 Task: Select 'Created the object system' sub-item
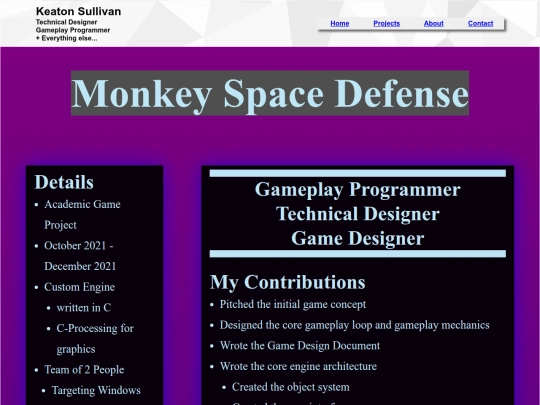tap(291, 387)
